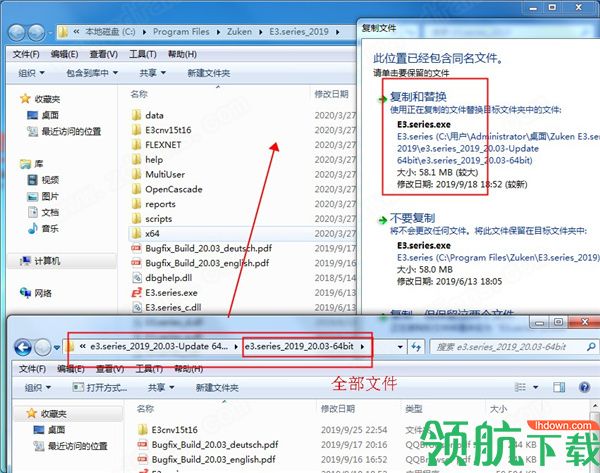Sort by 名称 column in top window

(x=139, y=94)
